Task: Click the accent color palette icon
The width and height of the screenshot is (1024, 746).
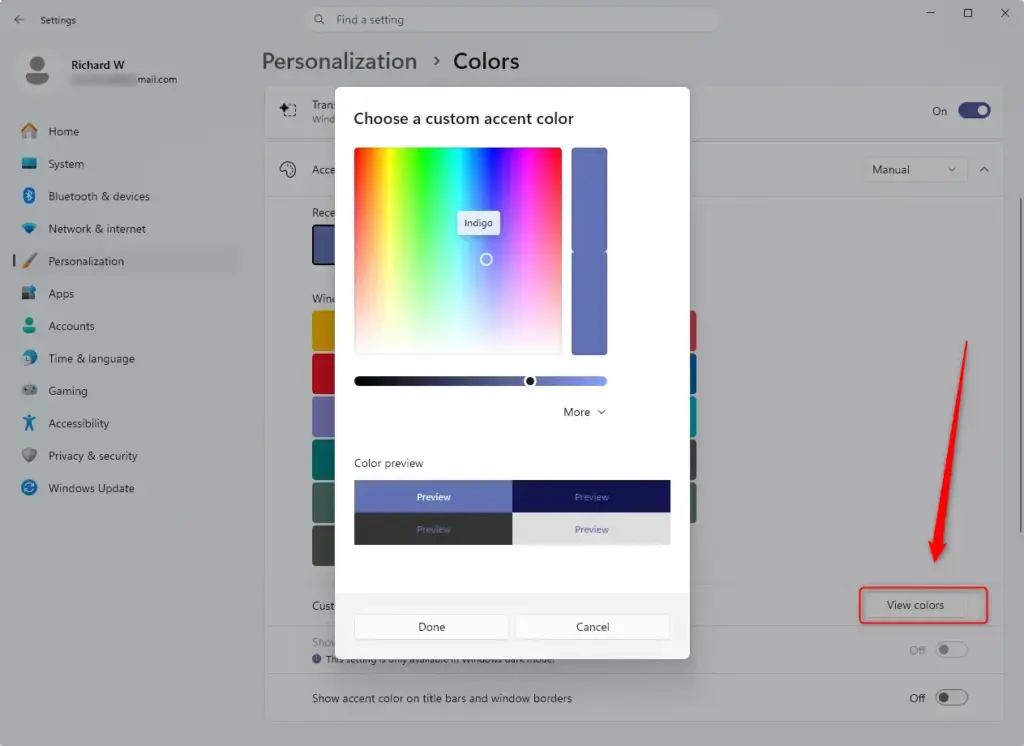Action: [x=288, y=170]
